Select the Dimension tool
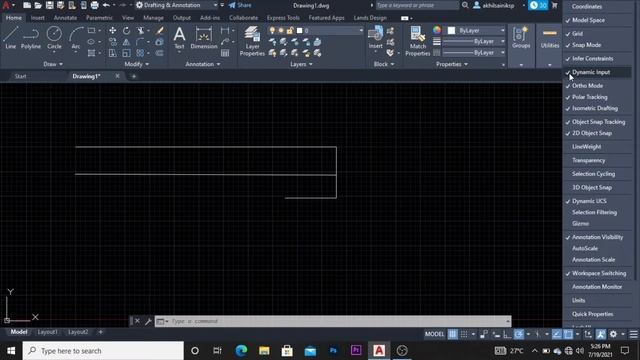 [204, 38]
